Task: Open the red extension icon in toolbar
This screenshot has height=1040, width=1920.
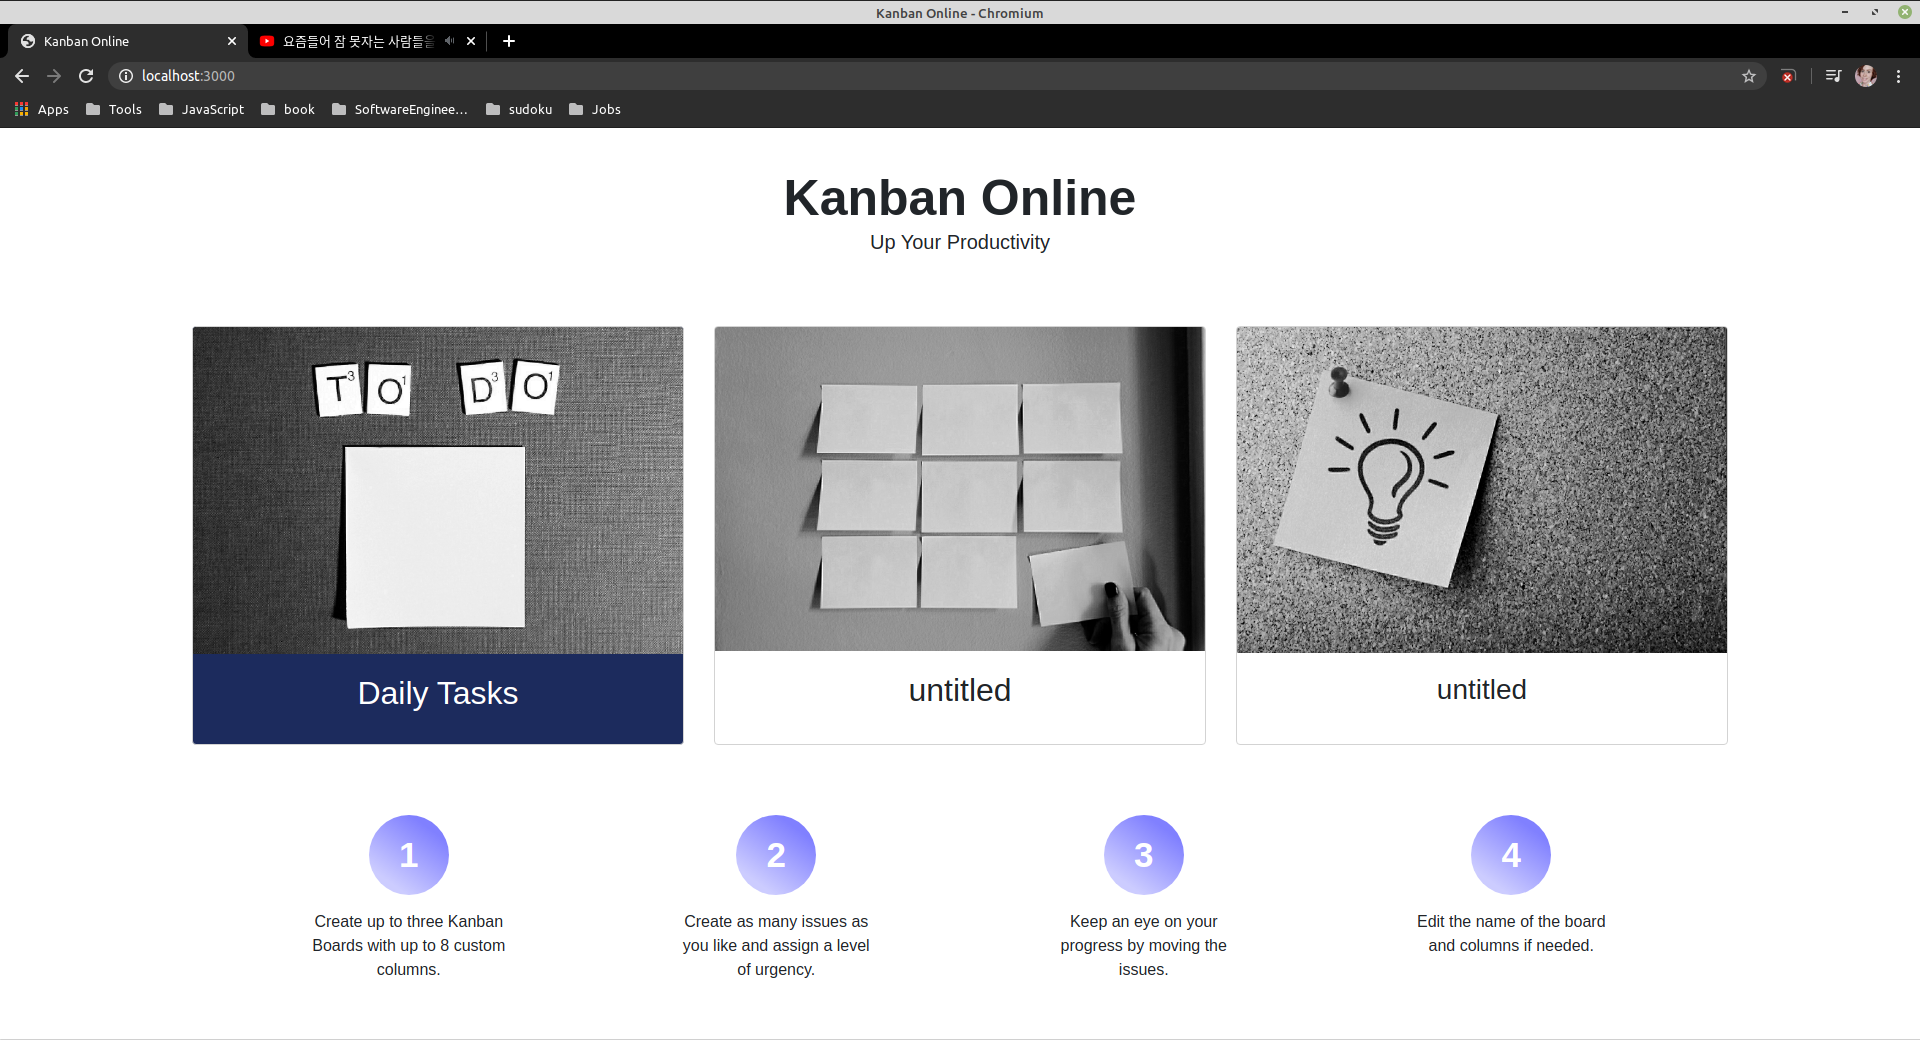Action: 1788,76
